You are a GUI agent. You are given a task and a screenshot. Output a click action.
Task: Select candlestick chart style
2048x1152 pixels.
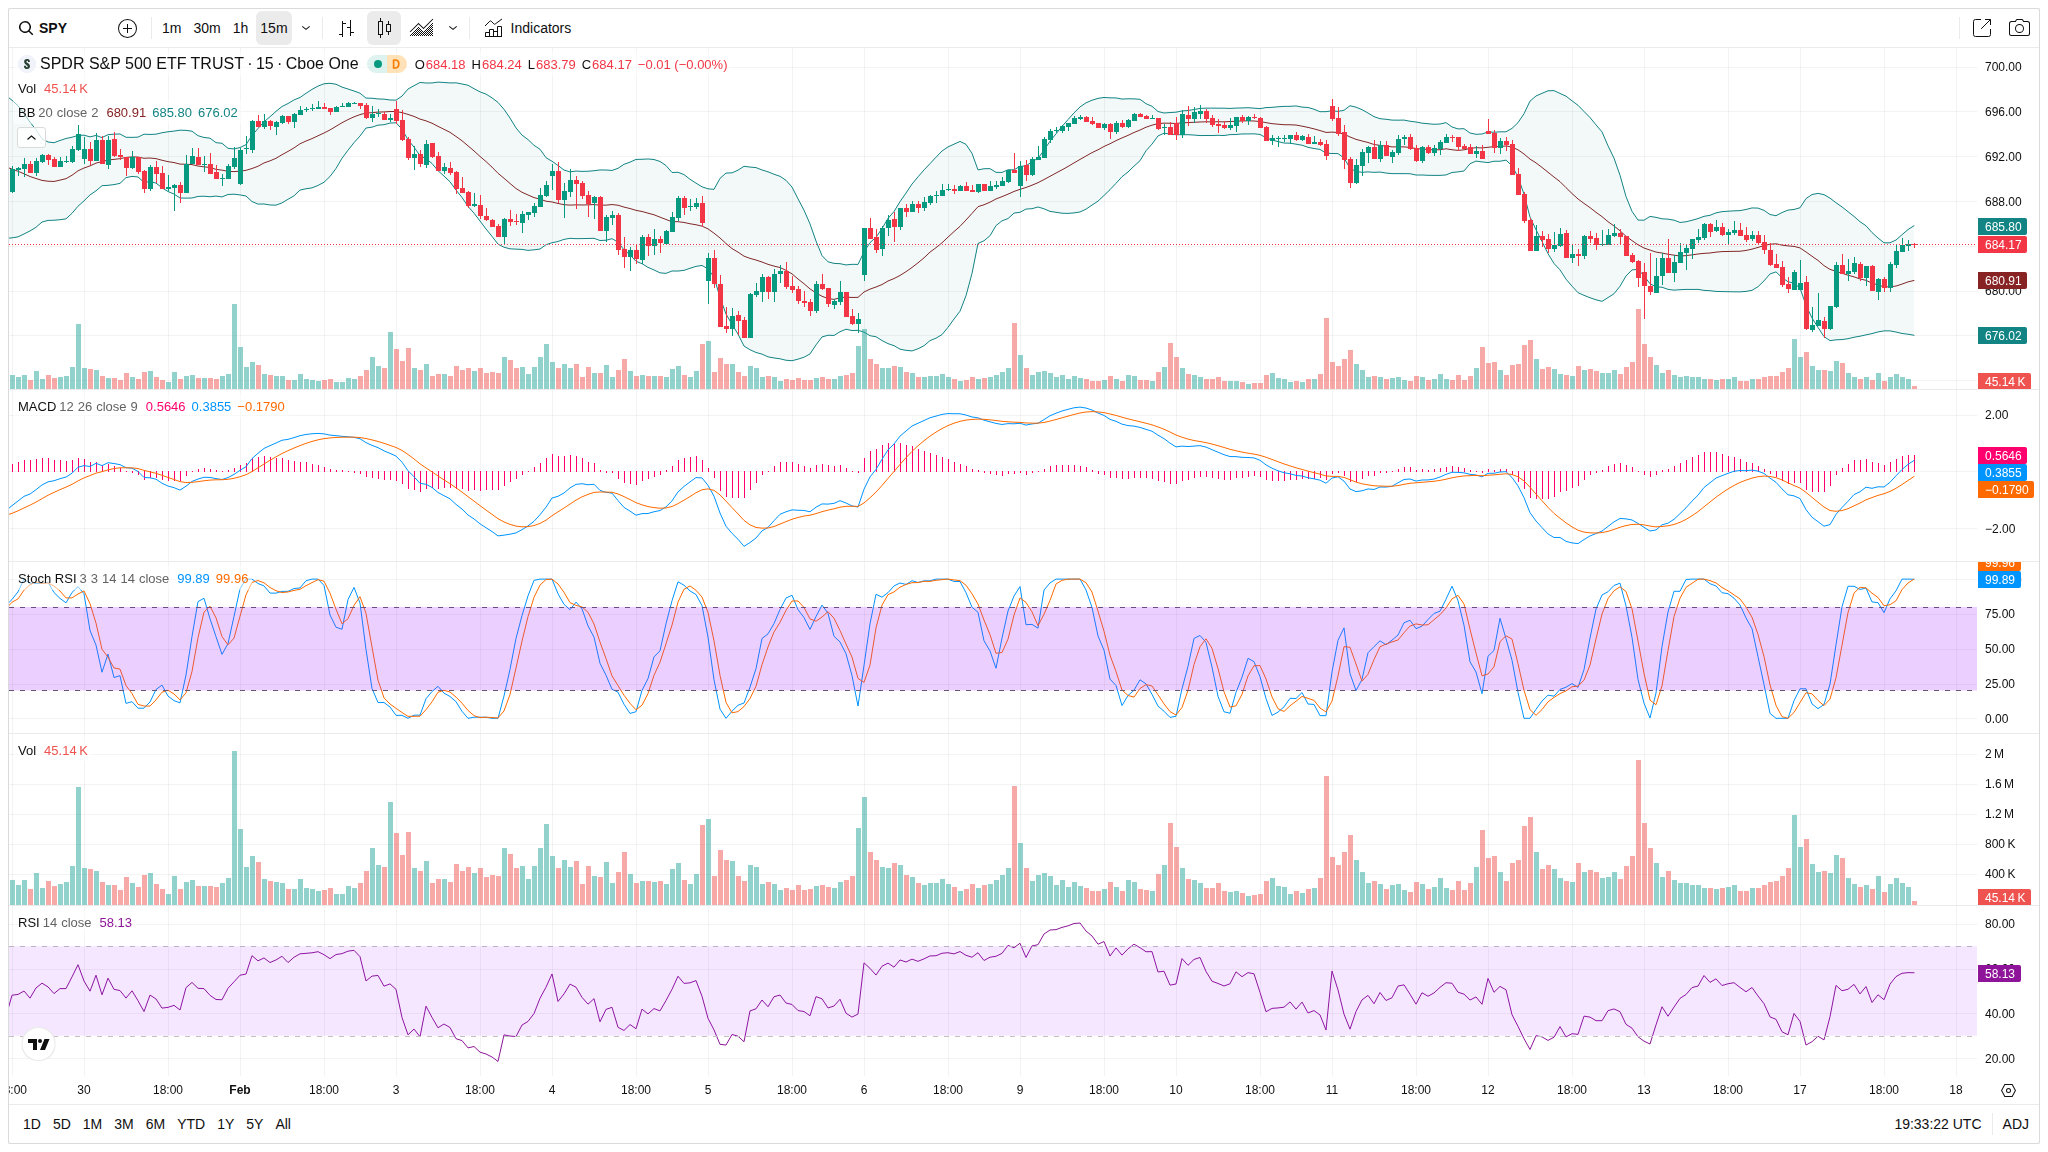[x=384, y=28]
